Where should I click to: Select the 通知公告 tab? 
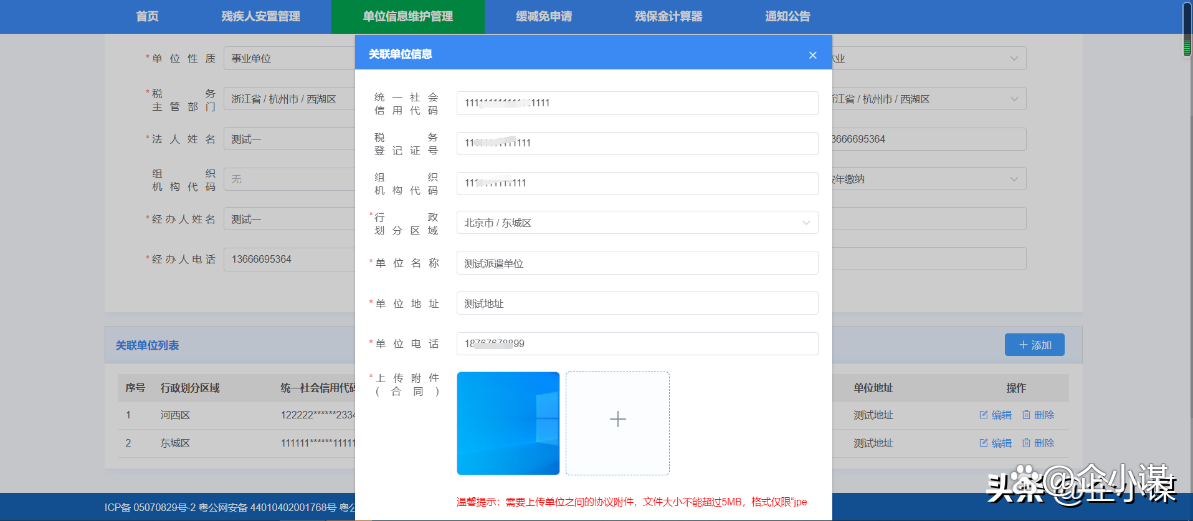[x=787, y=16]
